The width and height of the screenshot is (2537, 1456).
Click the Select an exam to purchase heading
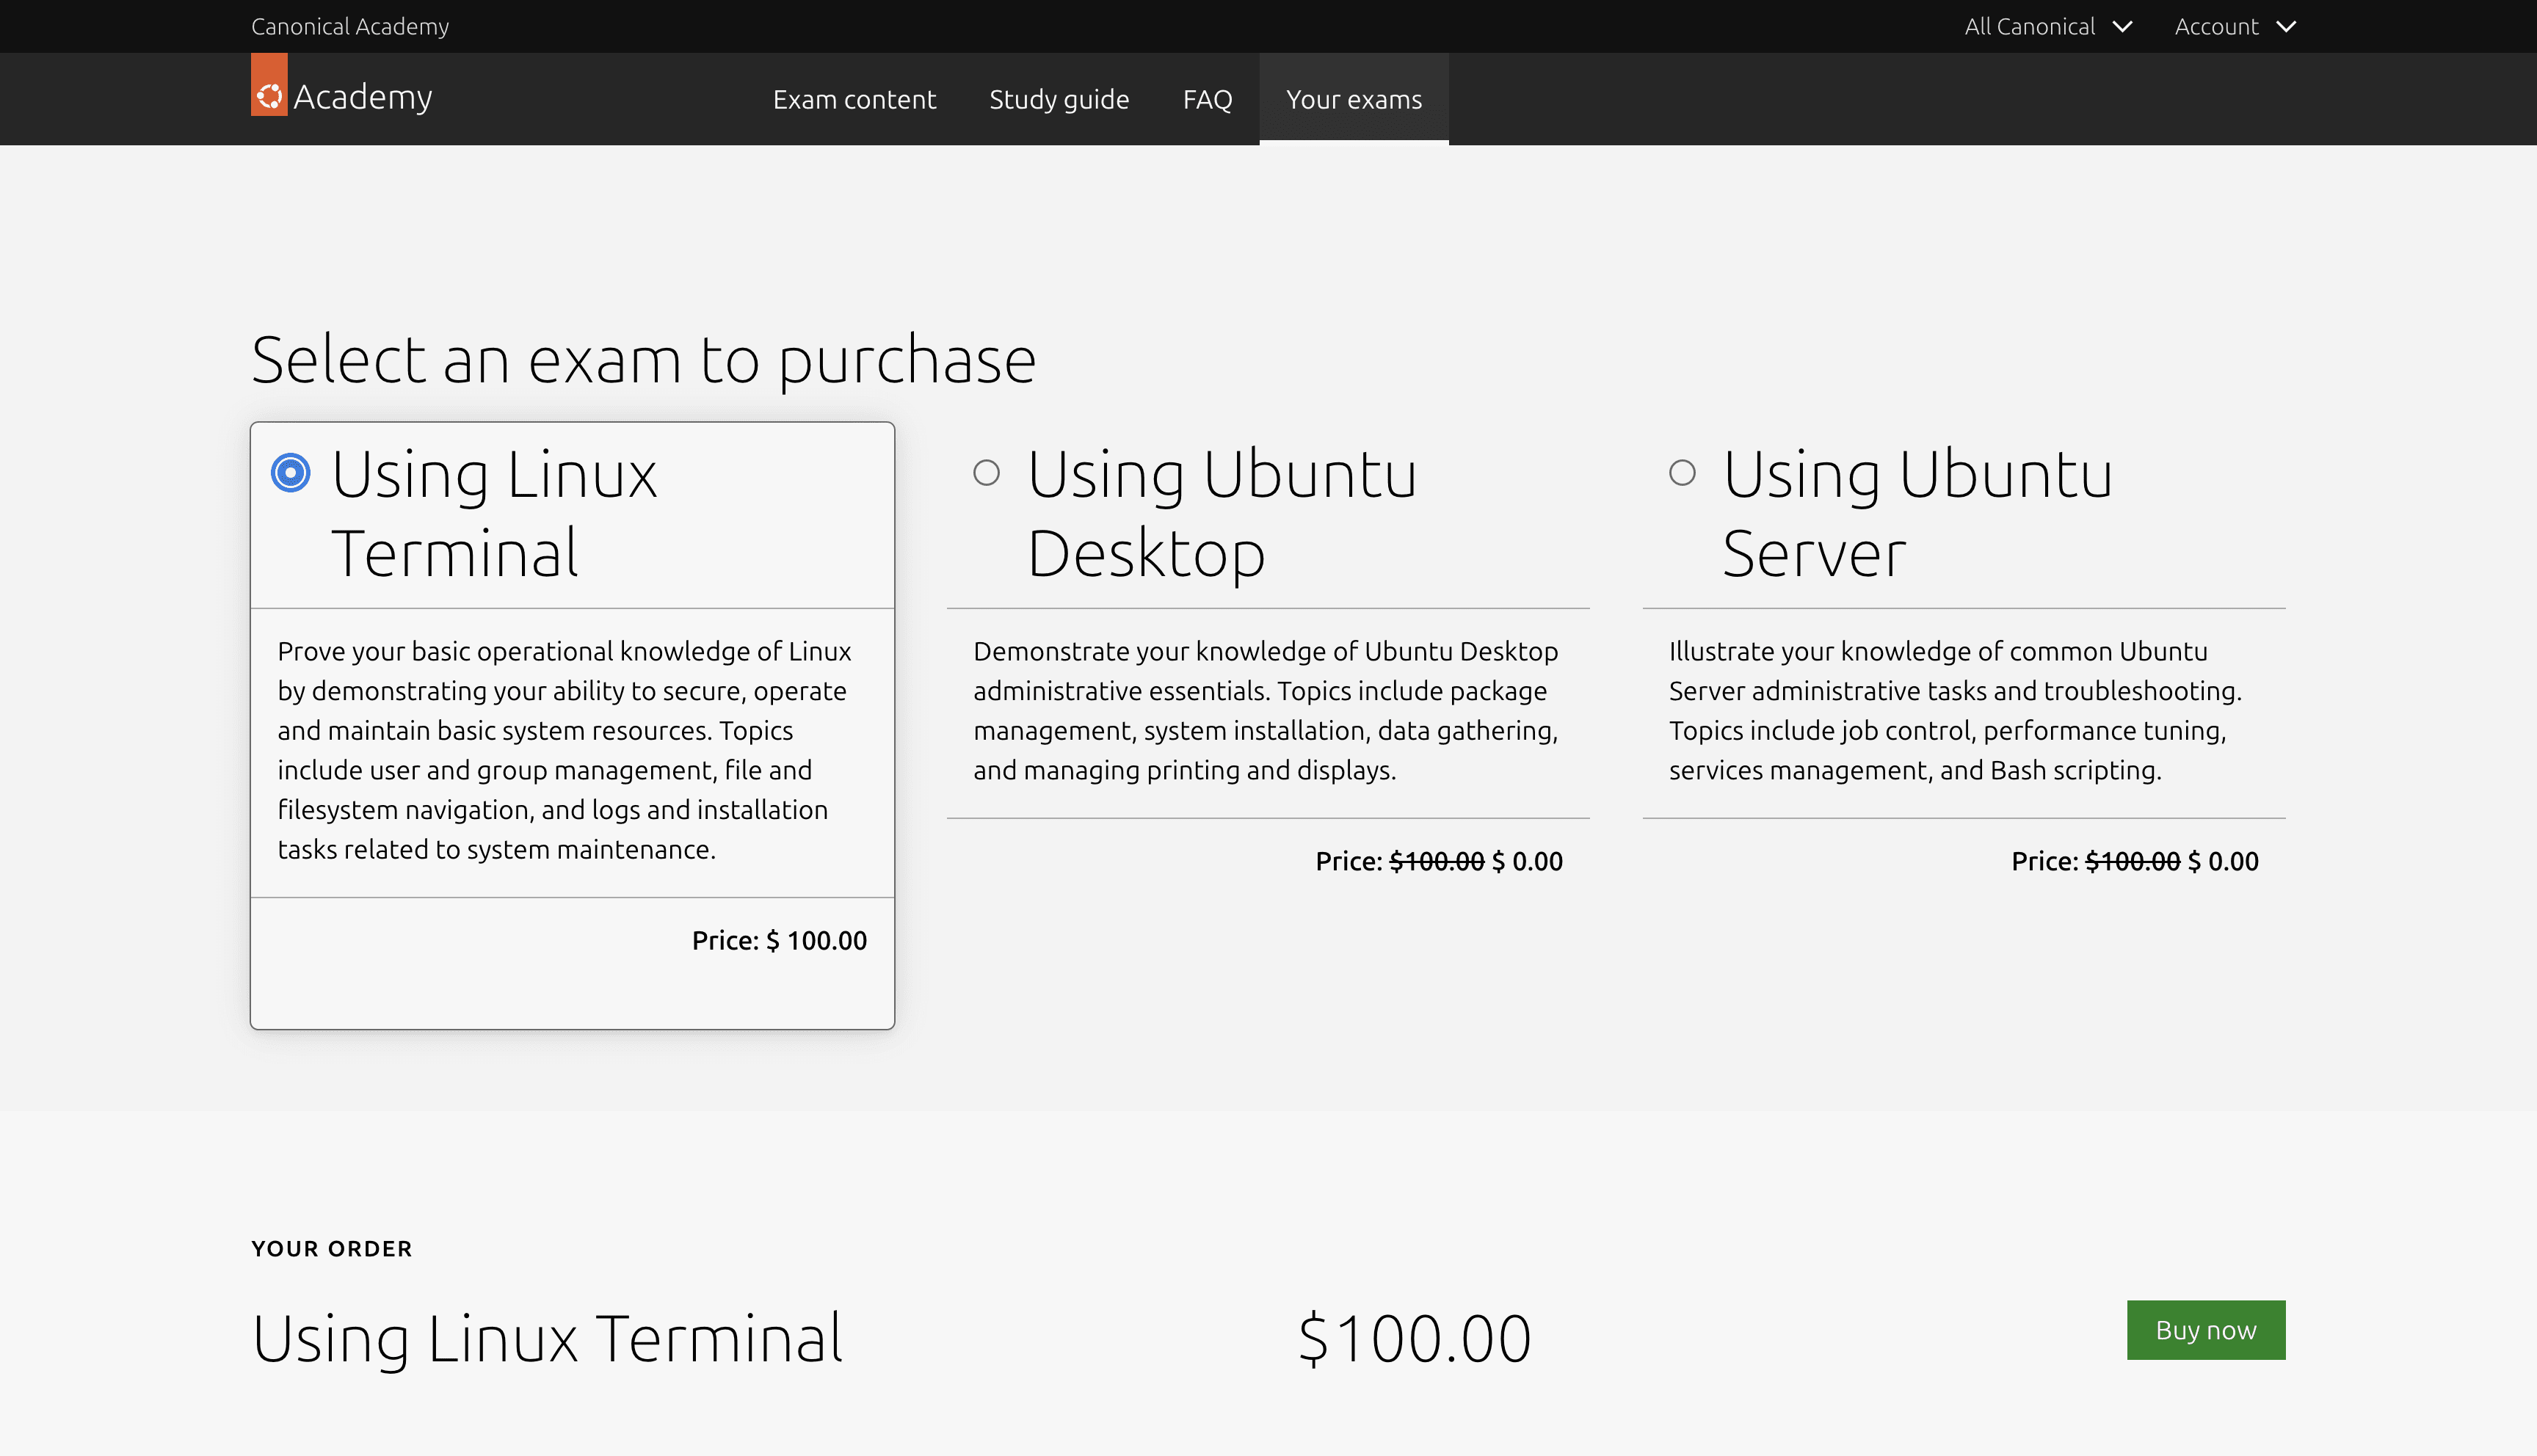coord(644,360)
